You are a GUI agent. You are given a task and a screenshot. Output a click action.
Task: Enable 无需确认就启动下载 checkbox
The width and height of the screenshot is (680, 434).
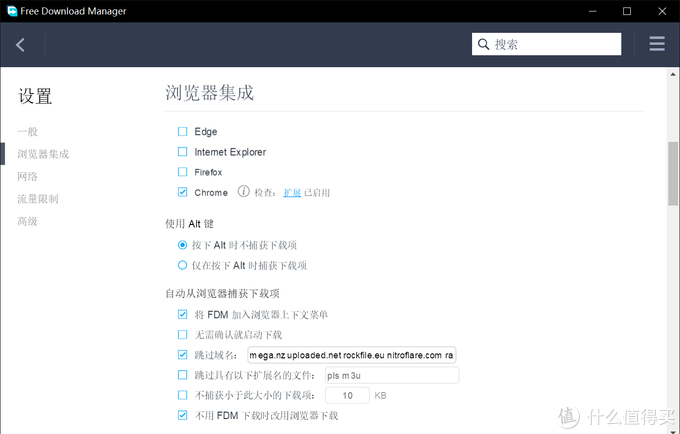click(x=182, y=334)
